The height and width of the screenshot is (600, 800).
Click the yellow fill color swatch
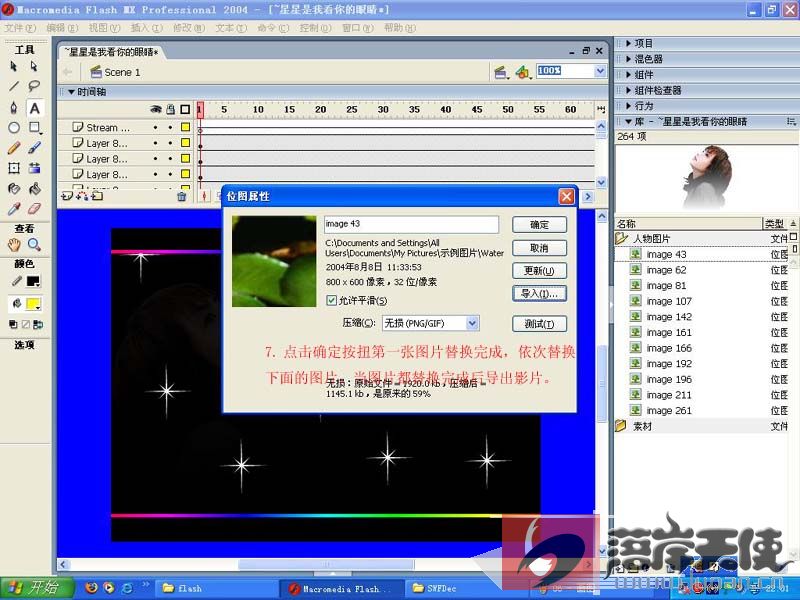click(33, 304)
